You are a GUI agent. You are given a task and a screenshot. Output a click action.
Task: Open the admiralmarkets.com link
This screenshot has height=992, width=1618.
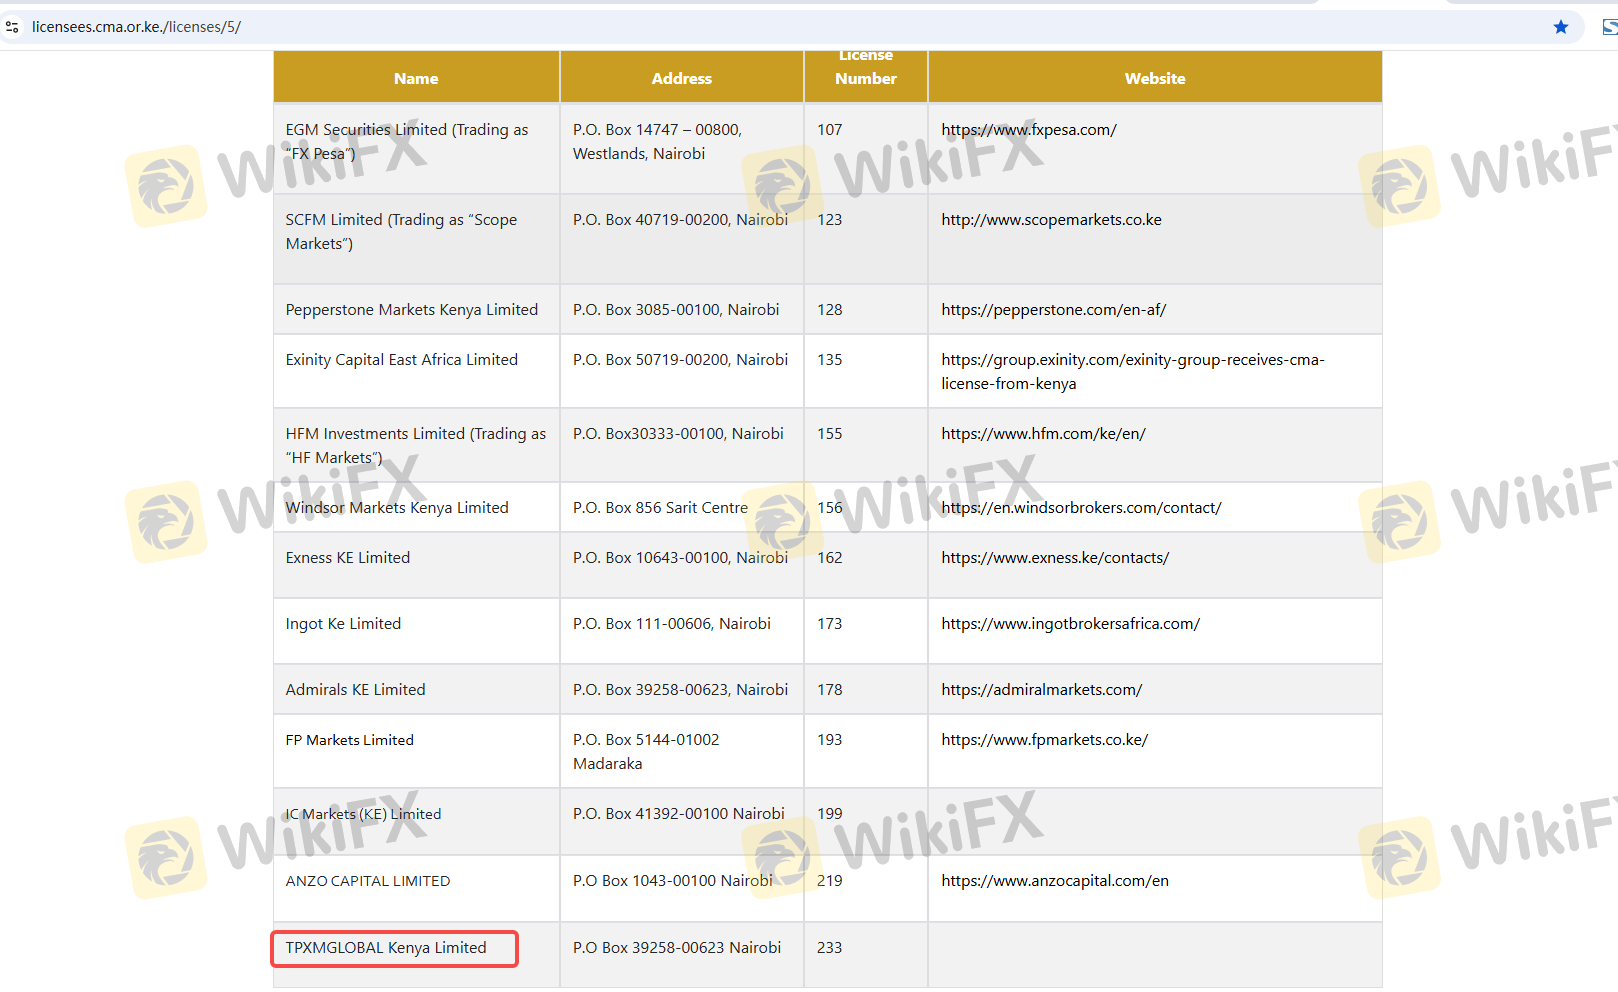(x=1041, y=690)
